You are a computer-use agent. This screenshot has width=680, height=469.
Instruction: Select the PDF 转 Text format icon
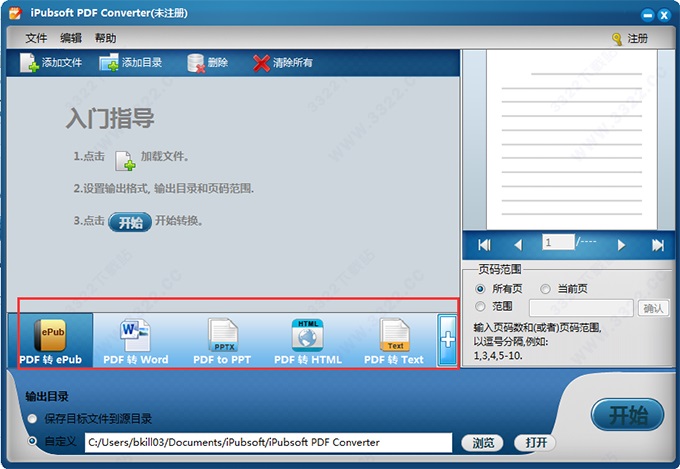pyautogui.click(x=394, y=335)
